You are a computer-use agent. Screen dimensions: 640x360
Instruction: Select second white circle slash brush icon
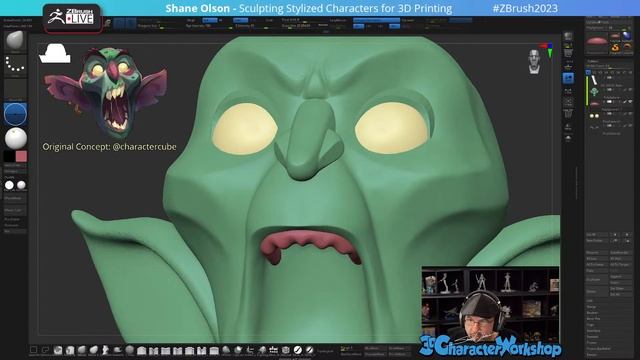click(x=310, y=350)
